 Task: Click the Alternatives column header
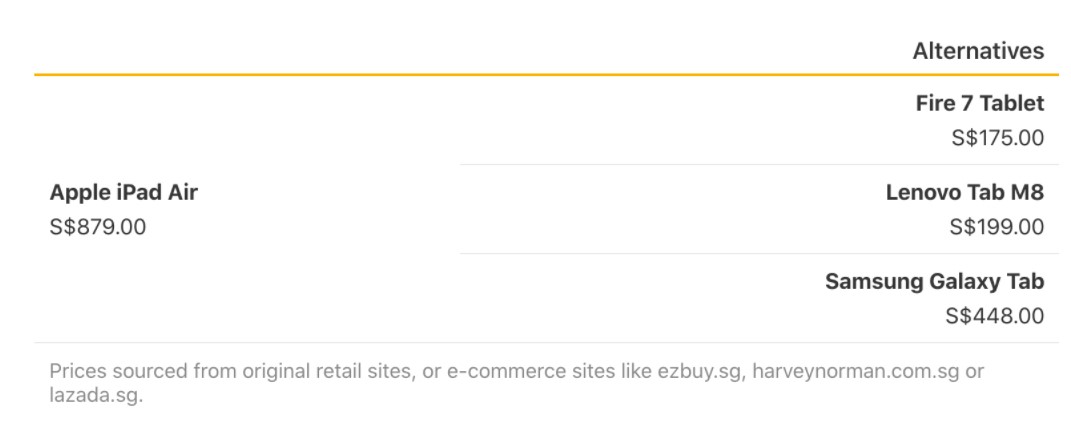(x=978, y=51)
